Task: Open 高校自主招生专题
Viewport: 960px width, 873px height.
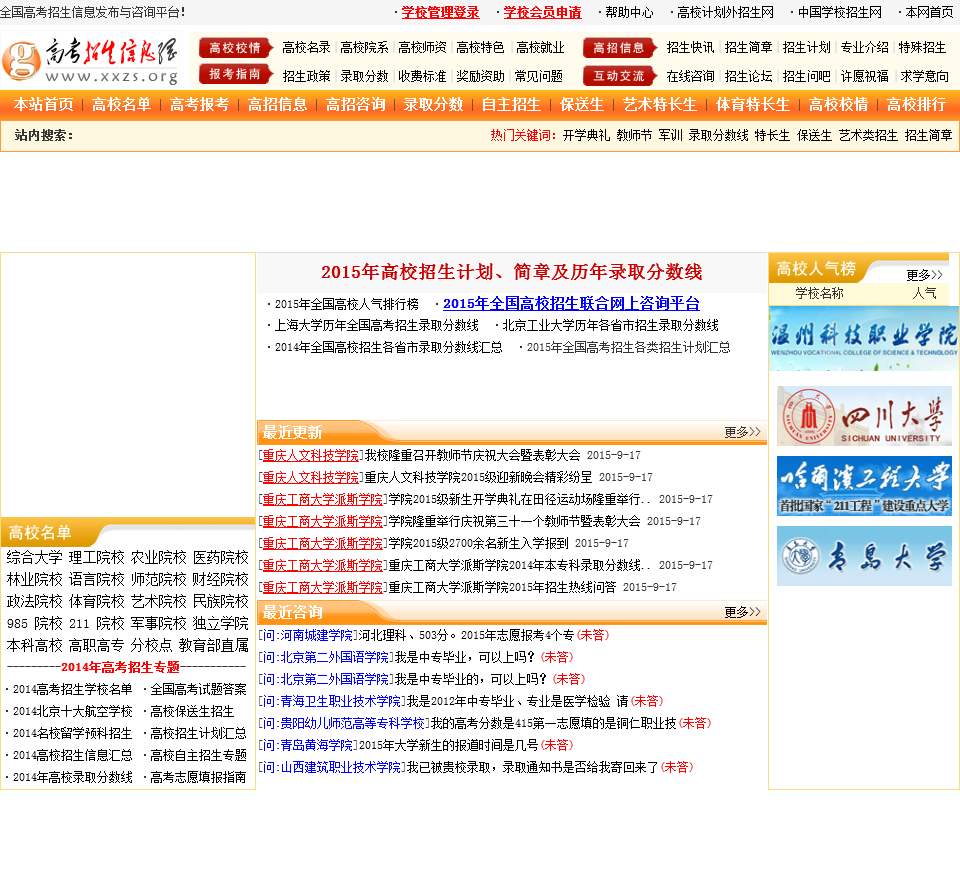Action: [x=198, y=756]
